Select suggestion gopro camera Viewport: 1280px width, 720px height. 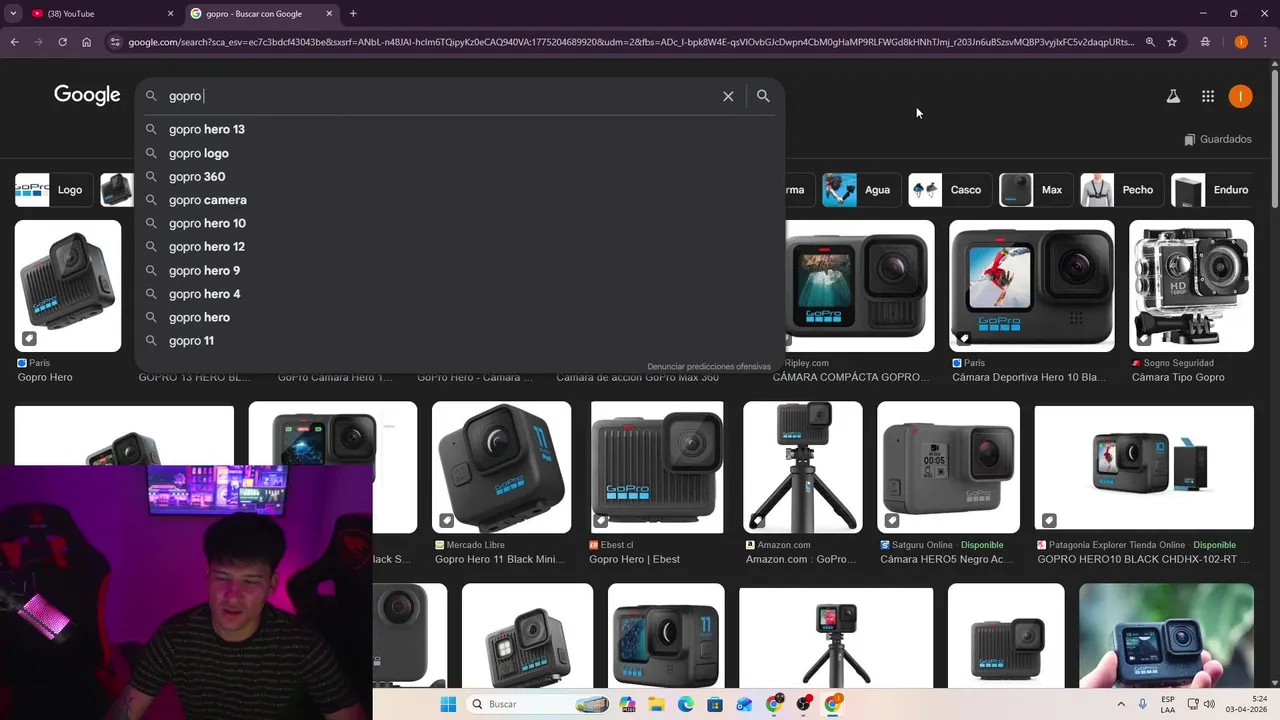(460, 200)
